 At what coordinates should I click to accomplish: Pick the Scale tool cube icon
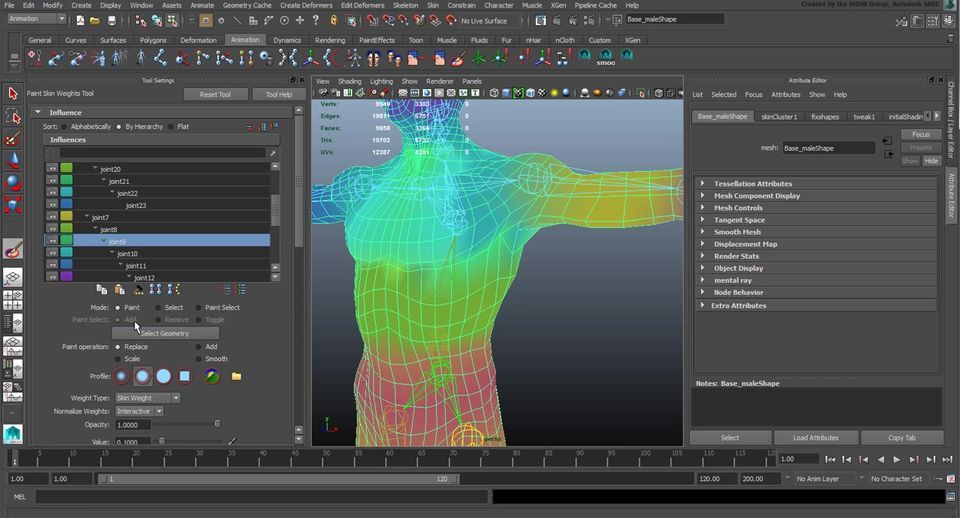pyautogui.click(x=13, y=204)
